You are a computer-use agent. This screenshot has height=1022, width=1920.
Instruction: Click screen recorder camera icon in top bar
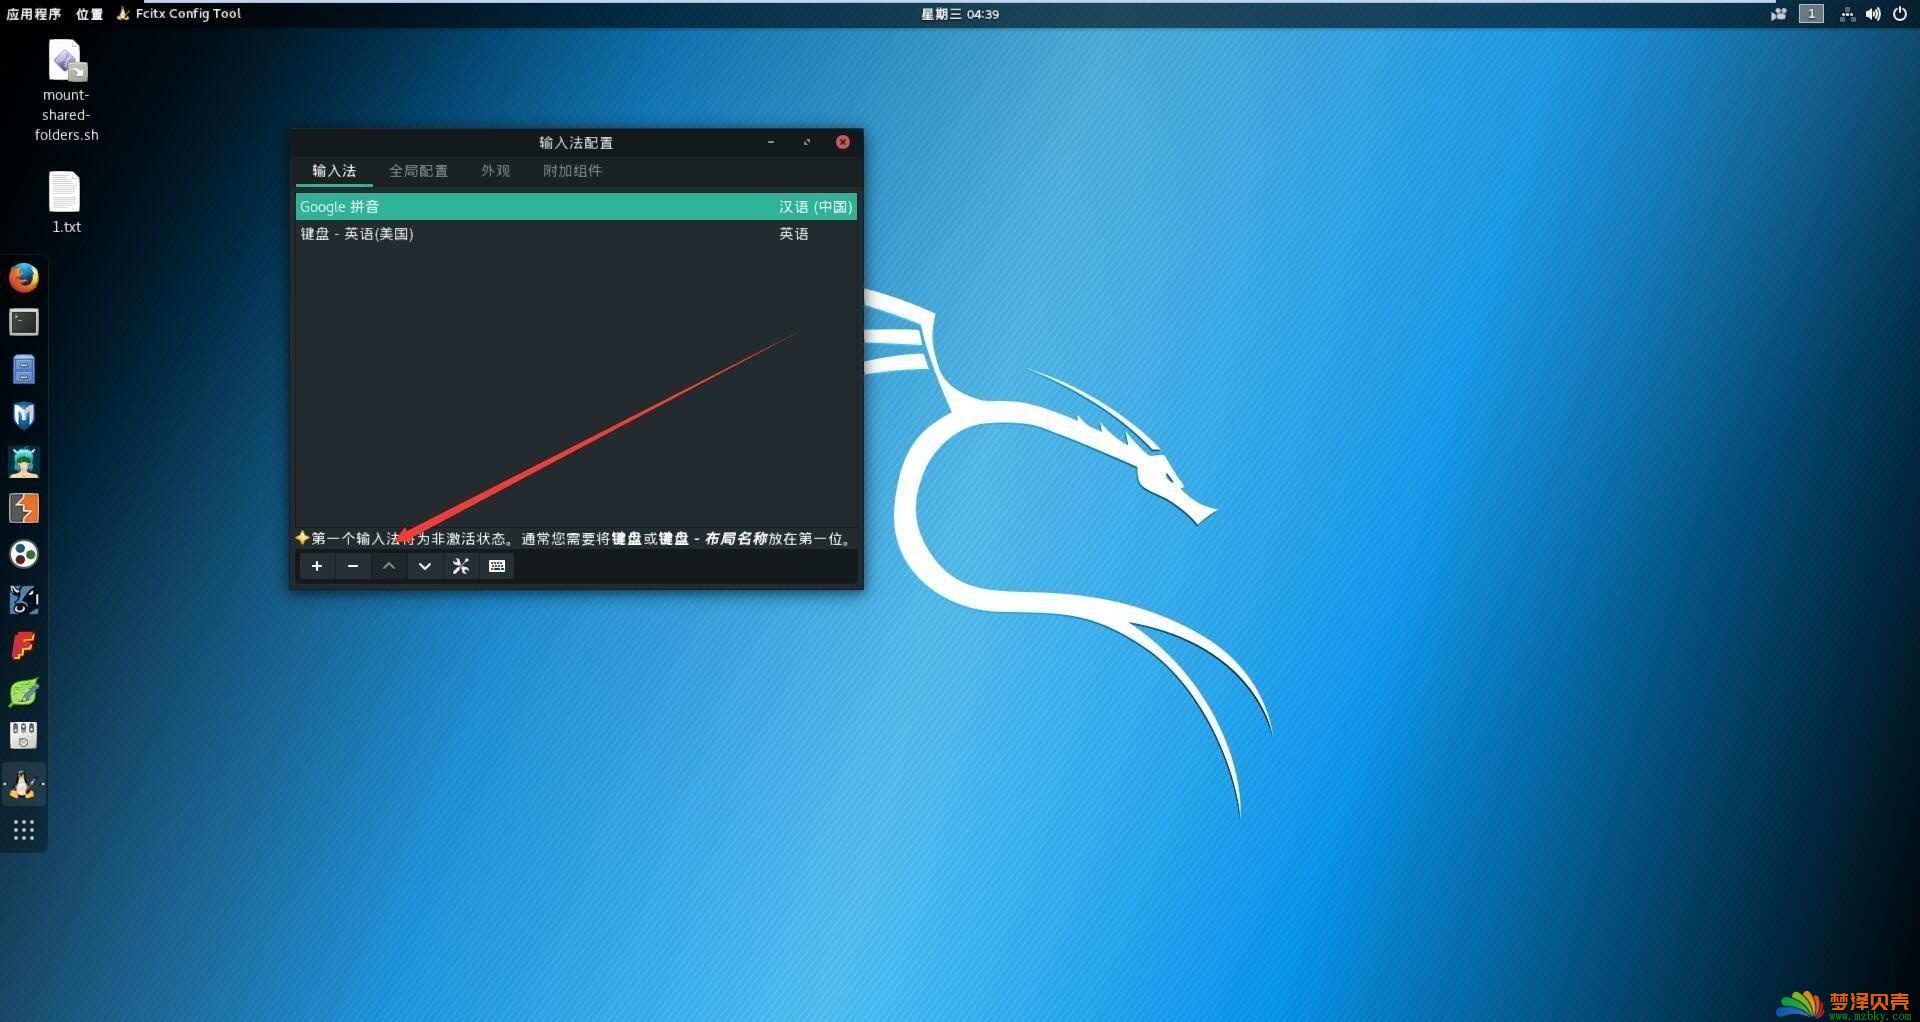(x=1779, y=14)
